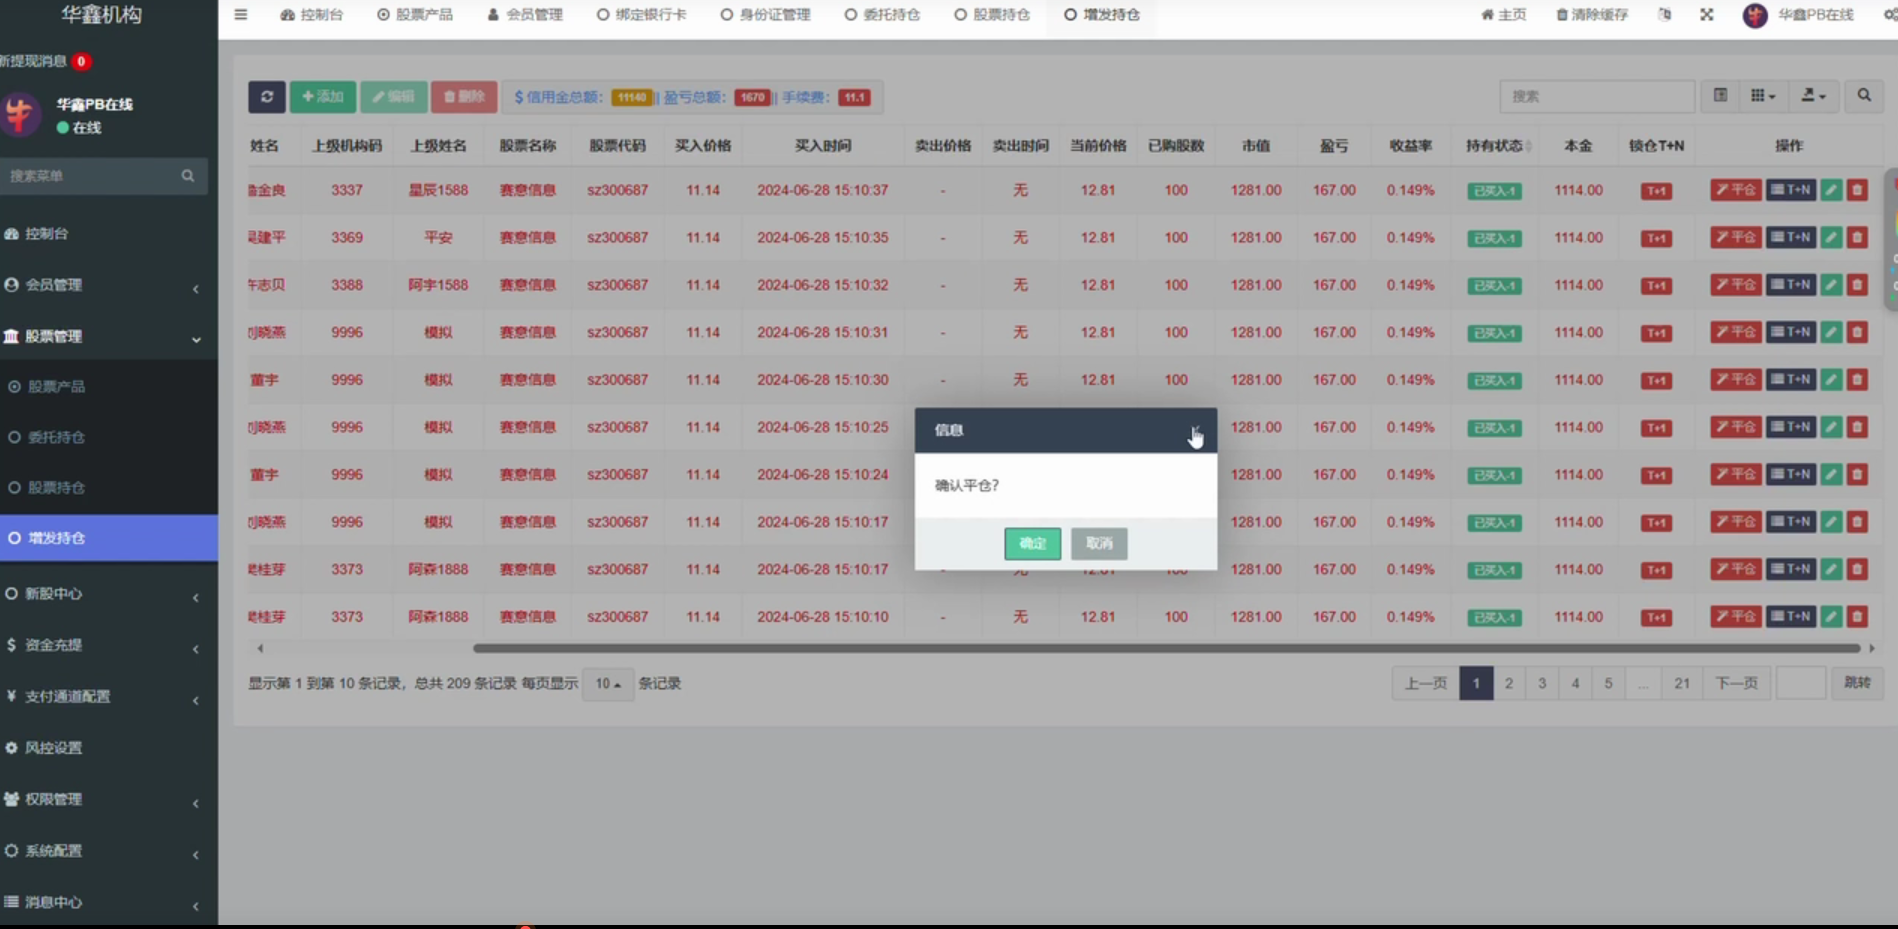Select 股票产品 in the sidebar submenu
This screenshot has height=929, width=1898.
[56, 387]
